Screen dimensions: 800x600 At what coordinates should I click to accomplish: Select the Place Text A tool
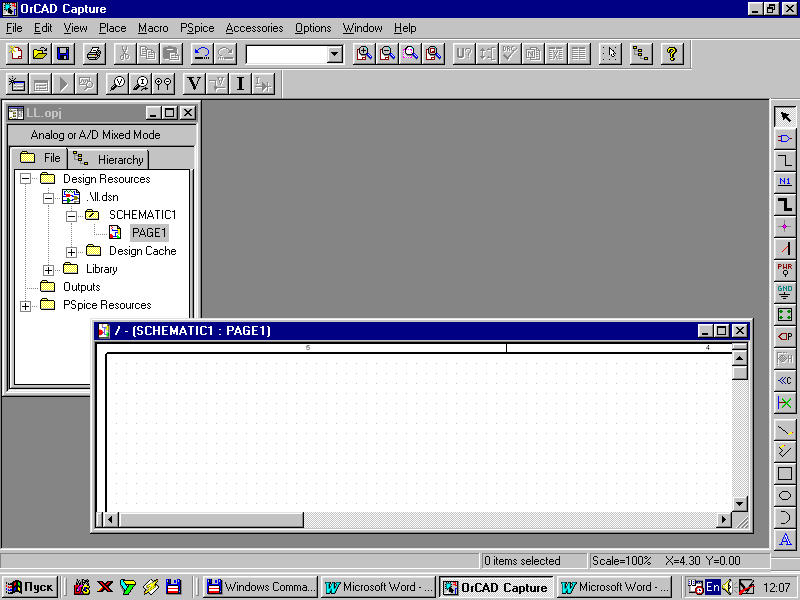[785, 539]
